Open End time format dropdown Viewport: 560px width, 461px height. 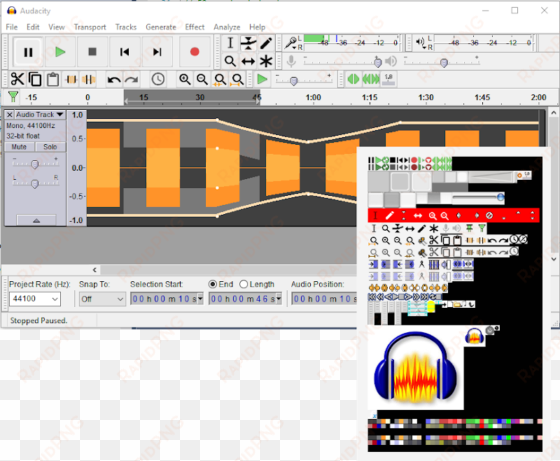279,299
